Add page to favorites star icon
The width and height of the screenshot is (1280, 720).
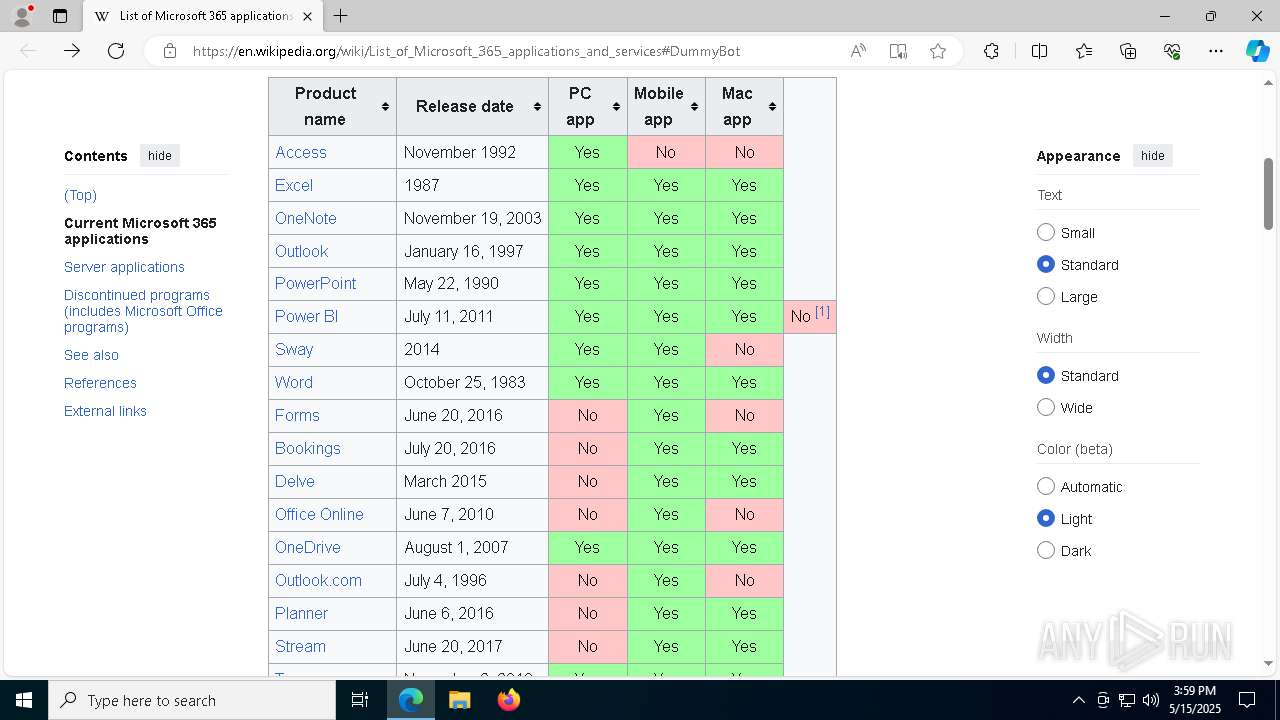click(938, 51)
